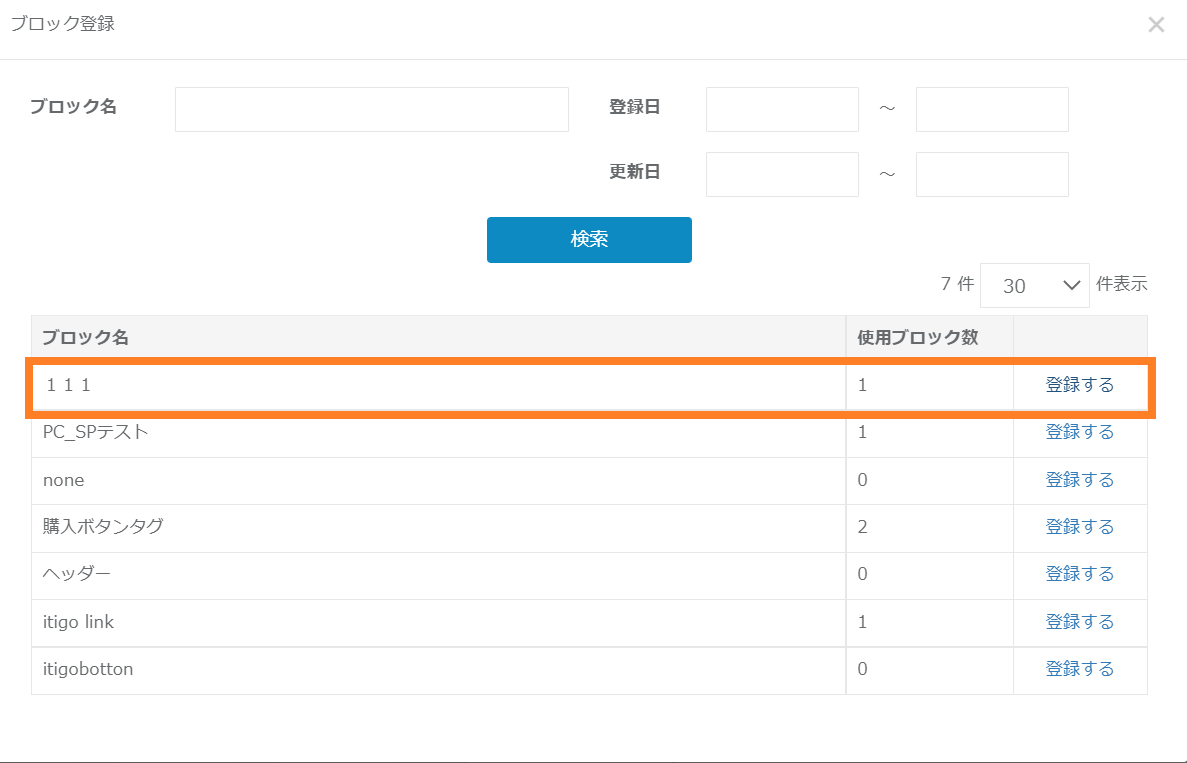Click the 更新日 start date field
Image resolution: width=1187 pixels, height=763 pixels.
(782, 175)
